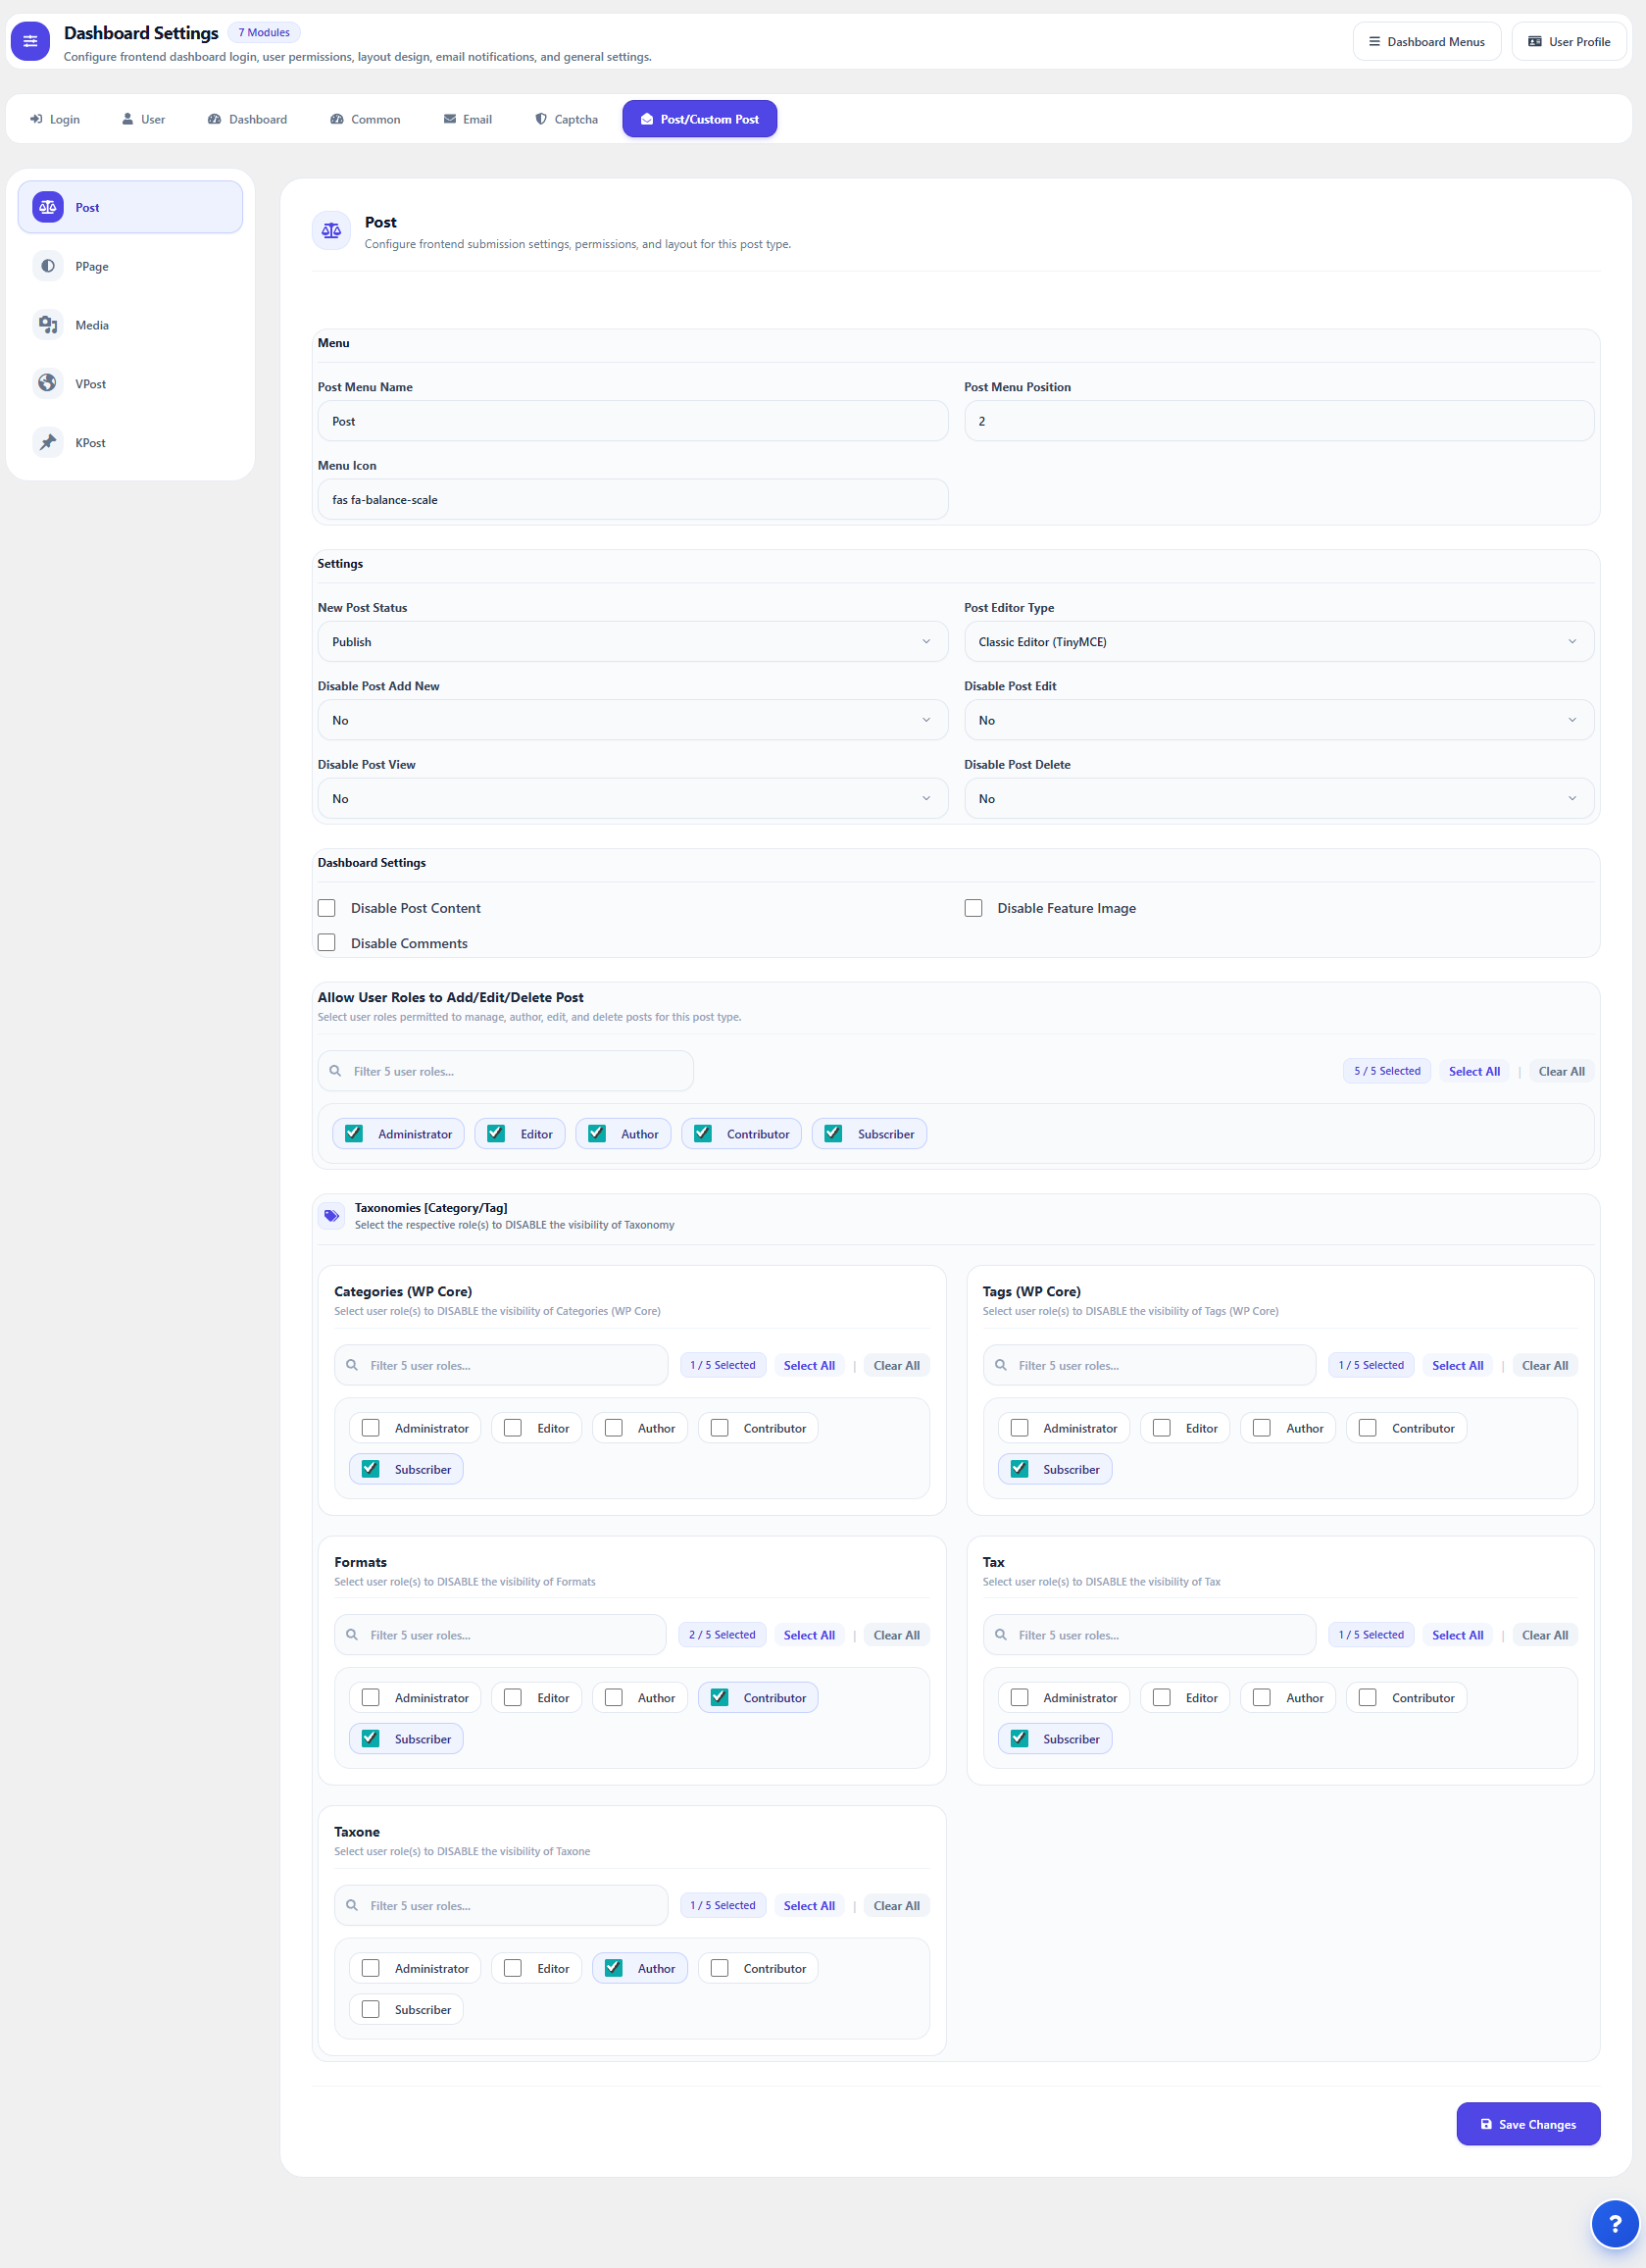1646x2268 pixels.
Task: Open the Common tab
Action: [365, 119]
